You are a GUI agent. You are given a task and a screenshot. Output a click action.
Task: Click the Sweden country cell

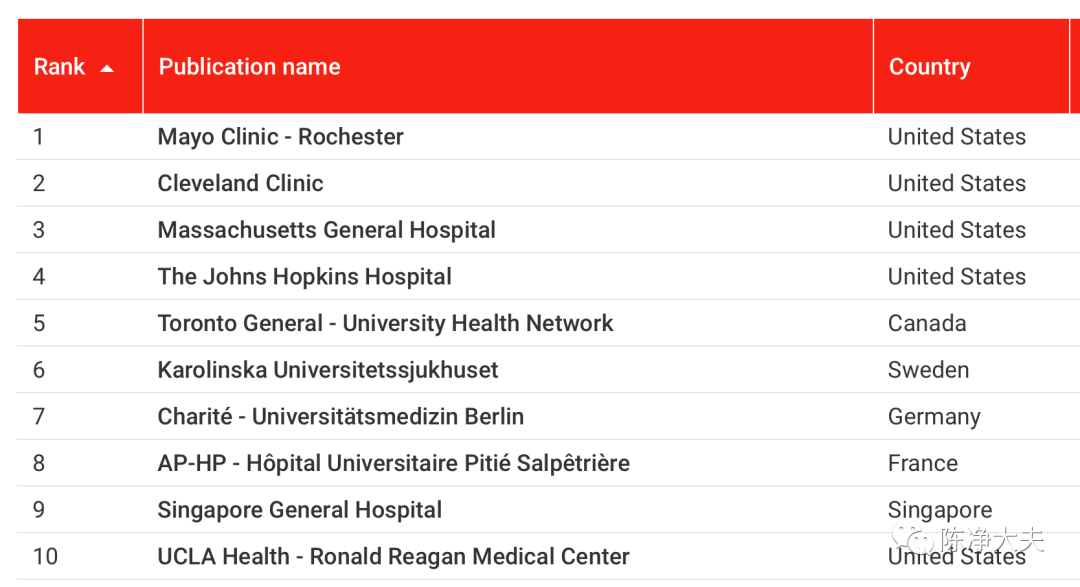(928, 370)
